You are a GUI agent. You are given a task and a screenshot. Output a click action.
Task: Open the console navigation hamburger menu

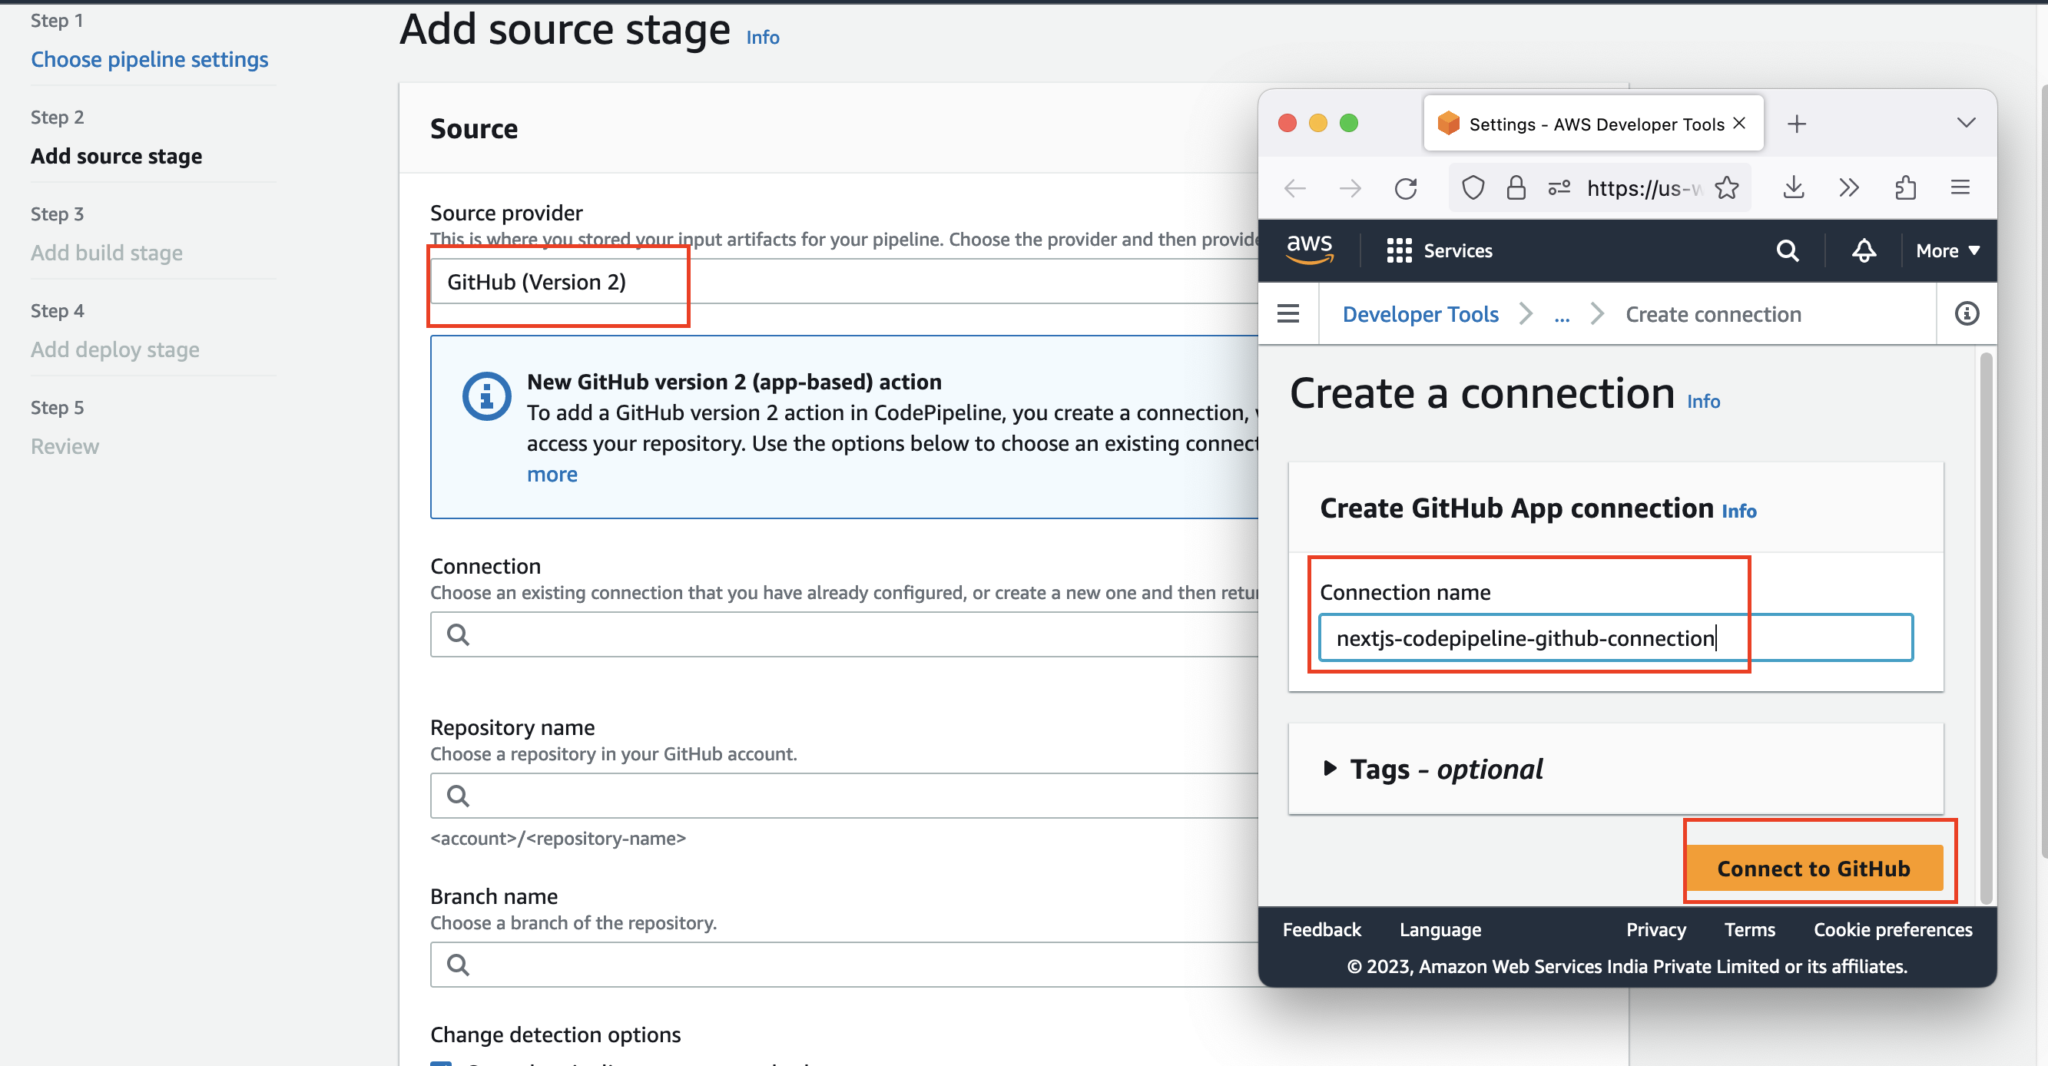coord(1289,313)
